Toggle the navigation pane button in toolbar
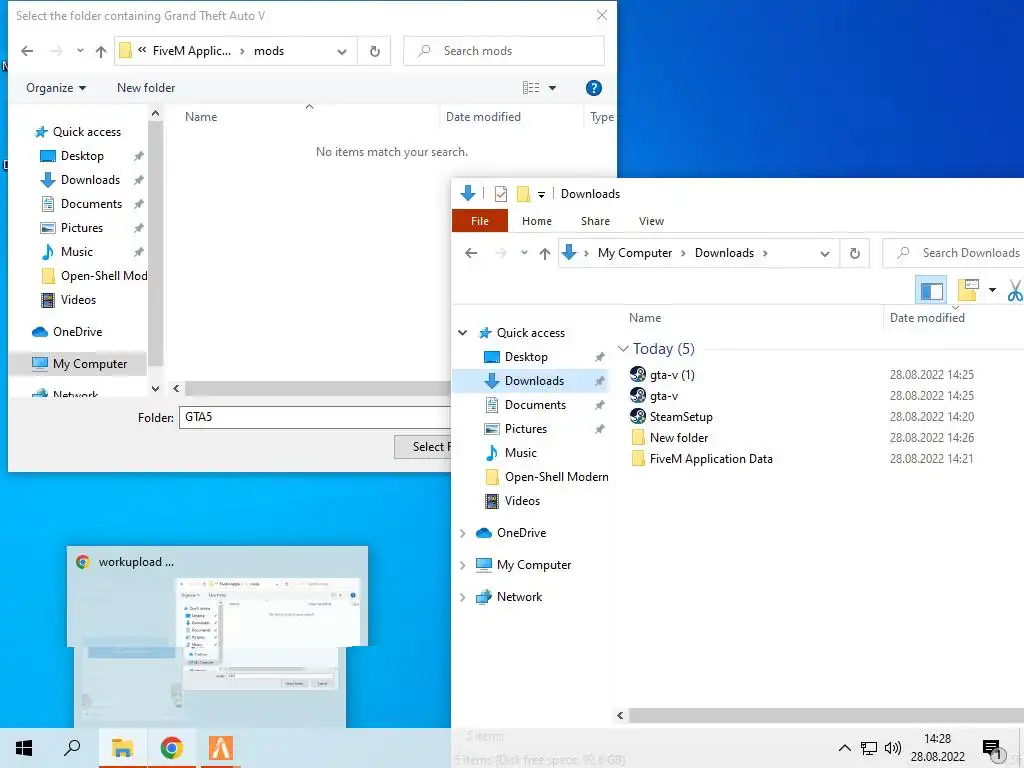The height and width of the screenshot is (768, 1024). pyautogui.click(x=931, y=291)
